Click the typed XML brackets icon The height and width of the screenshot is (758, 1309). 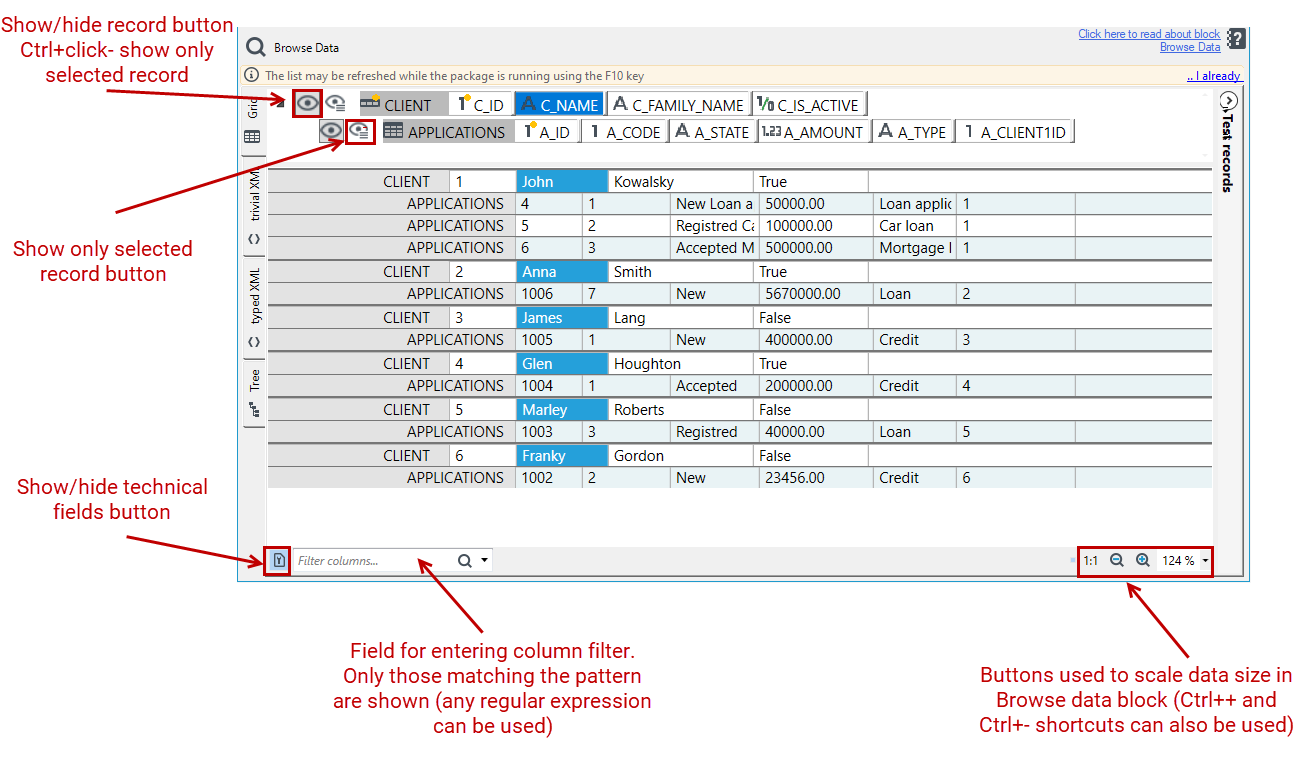pyautogui.click(x=254, y=341)
